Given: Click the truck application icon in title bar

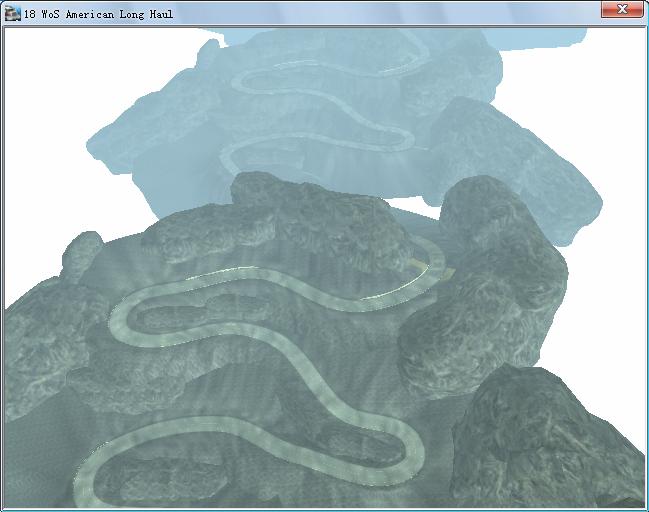Looking at the screenshot, I should point(12,10).
